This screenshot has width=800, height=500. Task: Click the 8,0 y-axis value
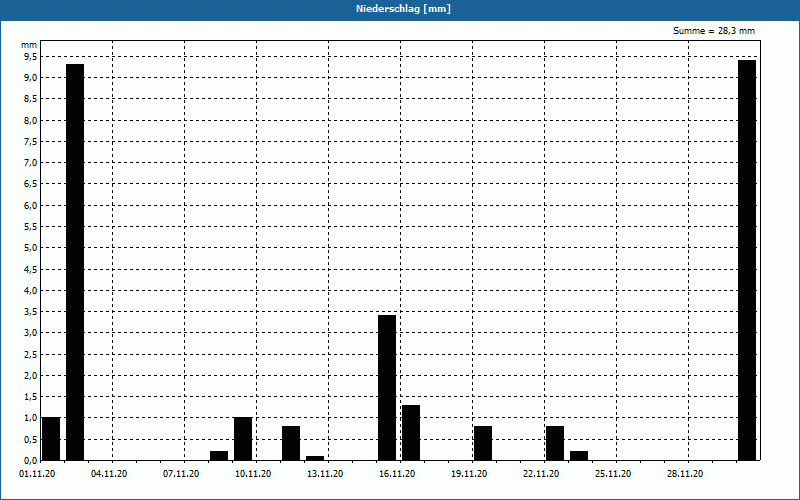click(x=31, y=120)
